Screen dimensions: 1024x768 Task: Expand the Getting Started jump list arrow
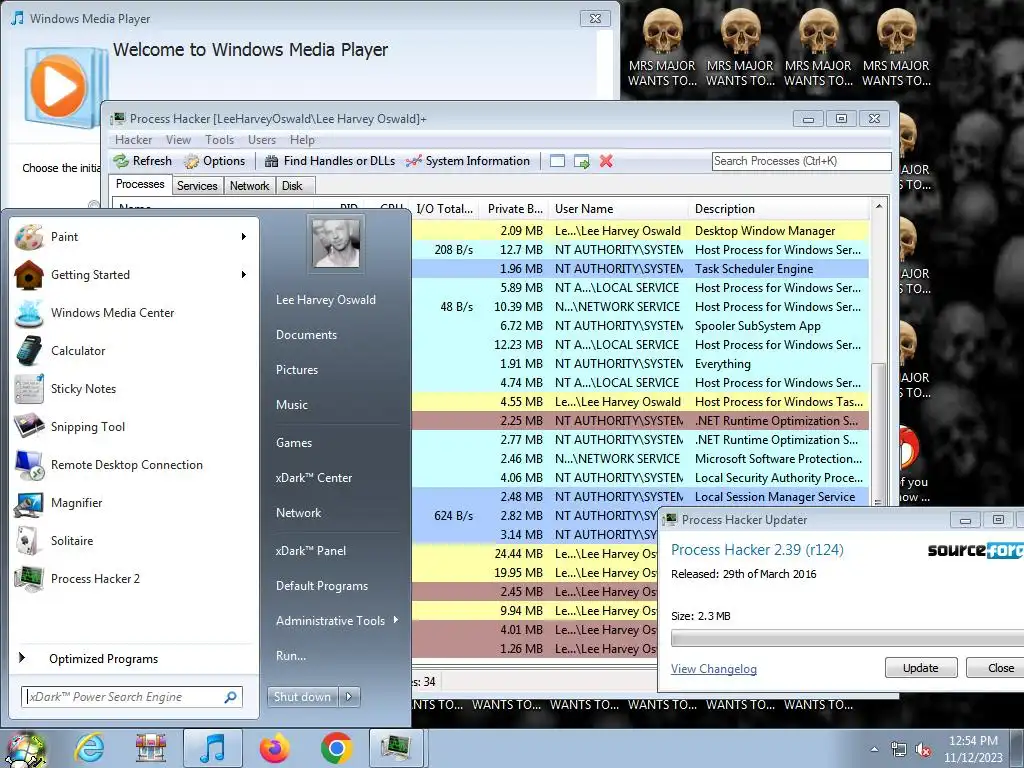coord(244,274)
